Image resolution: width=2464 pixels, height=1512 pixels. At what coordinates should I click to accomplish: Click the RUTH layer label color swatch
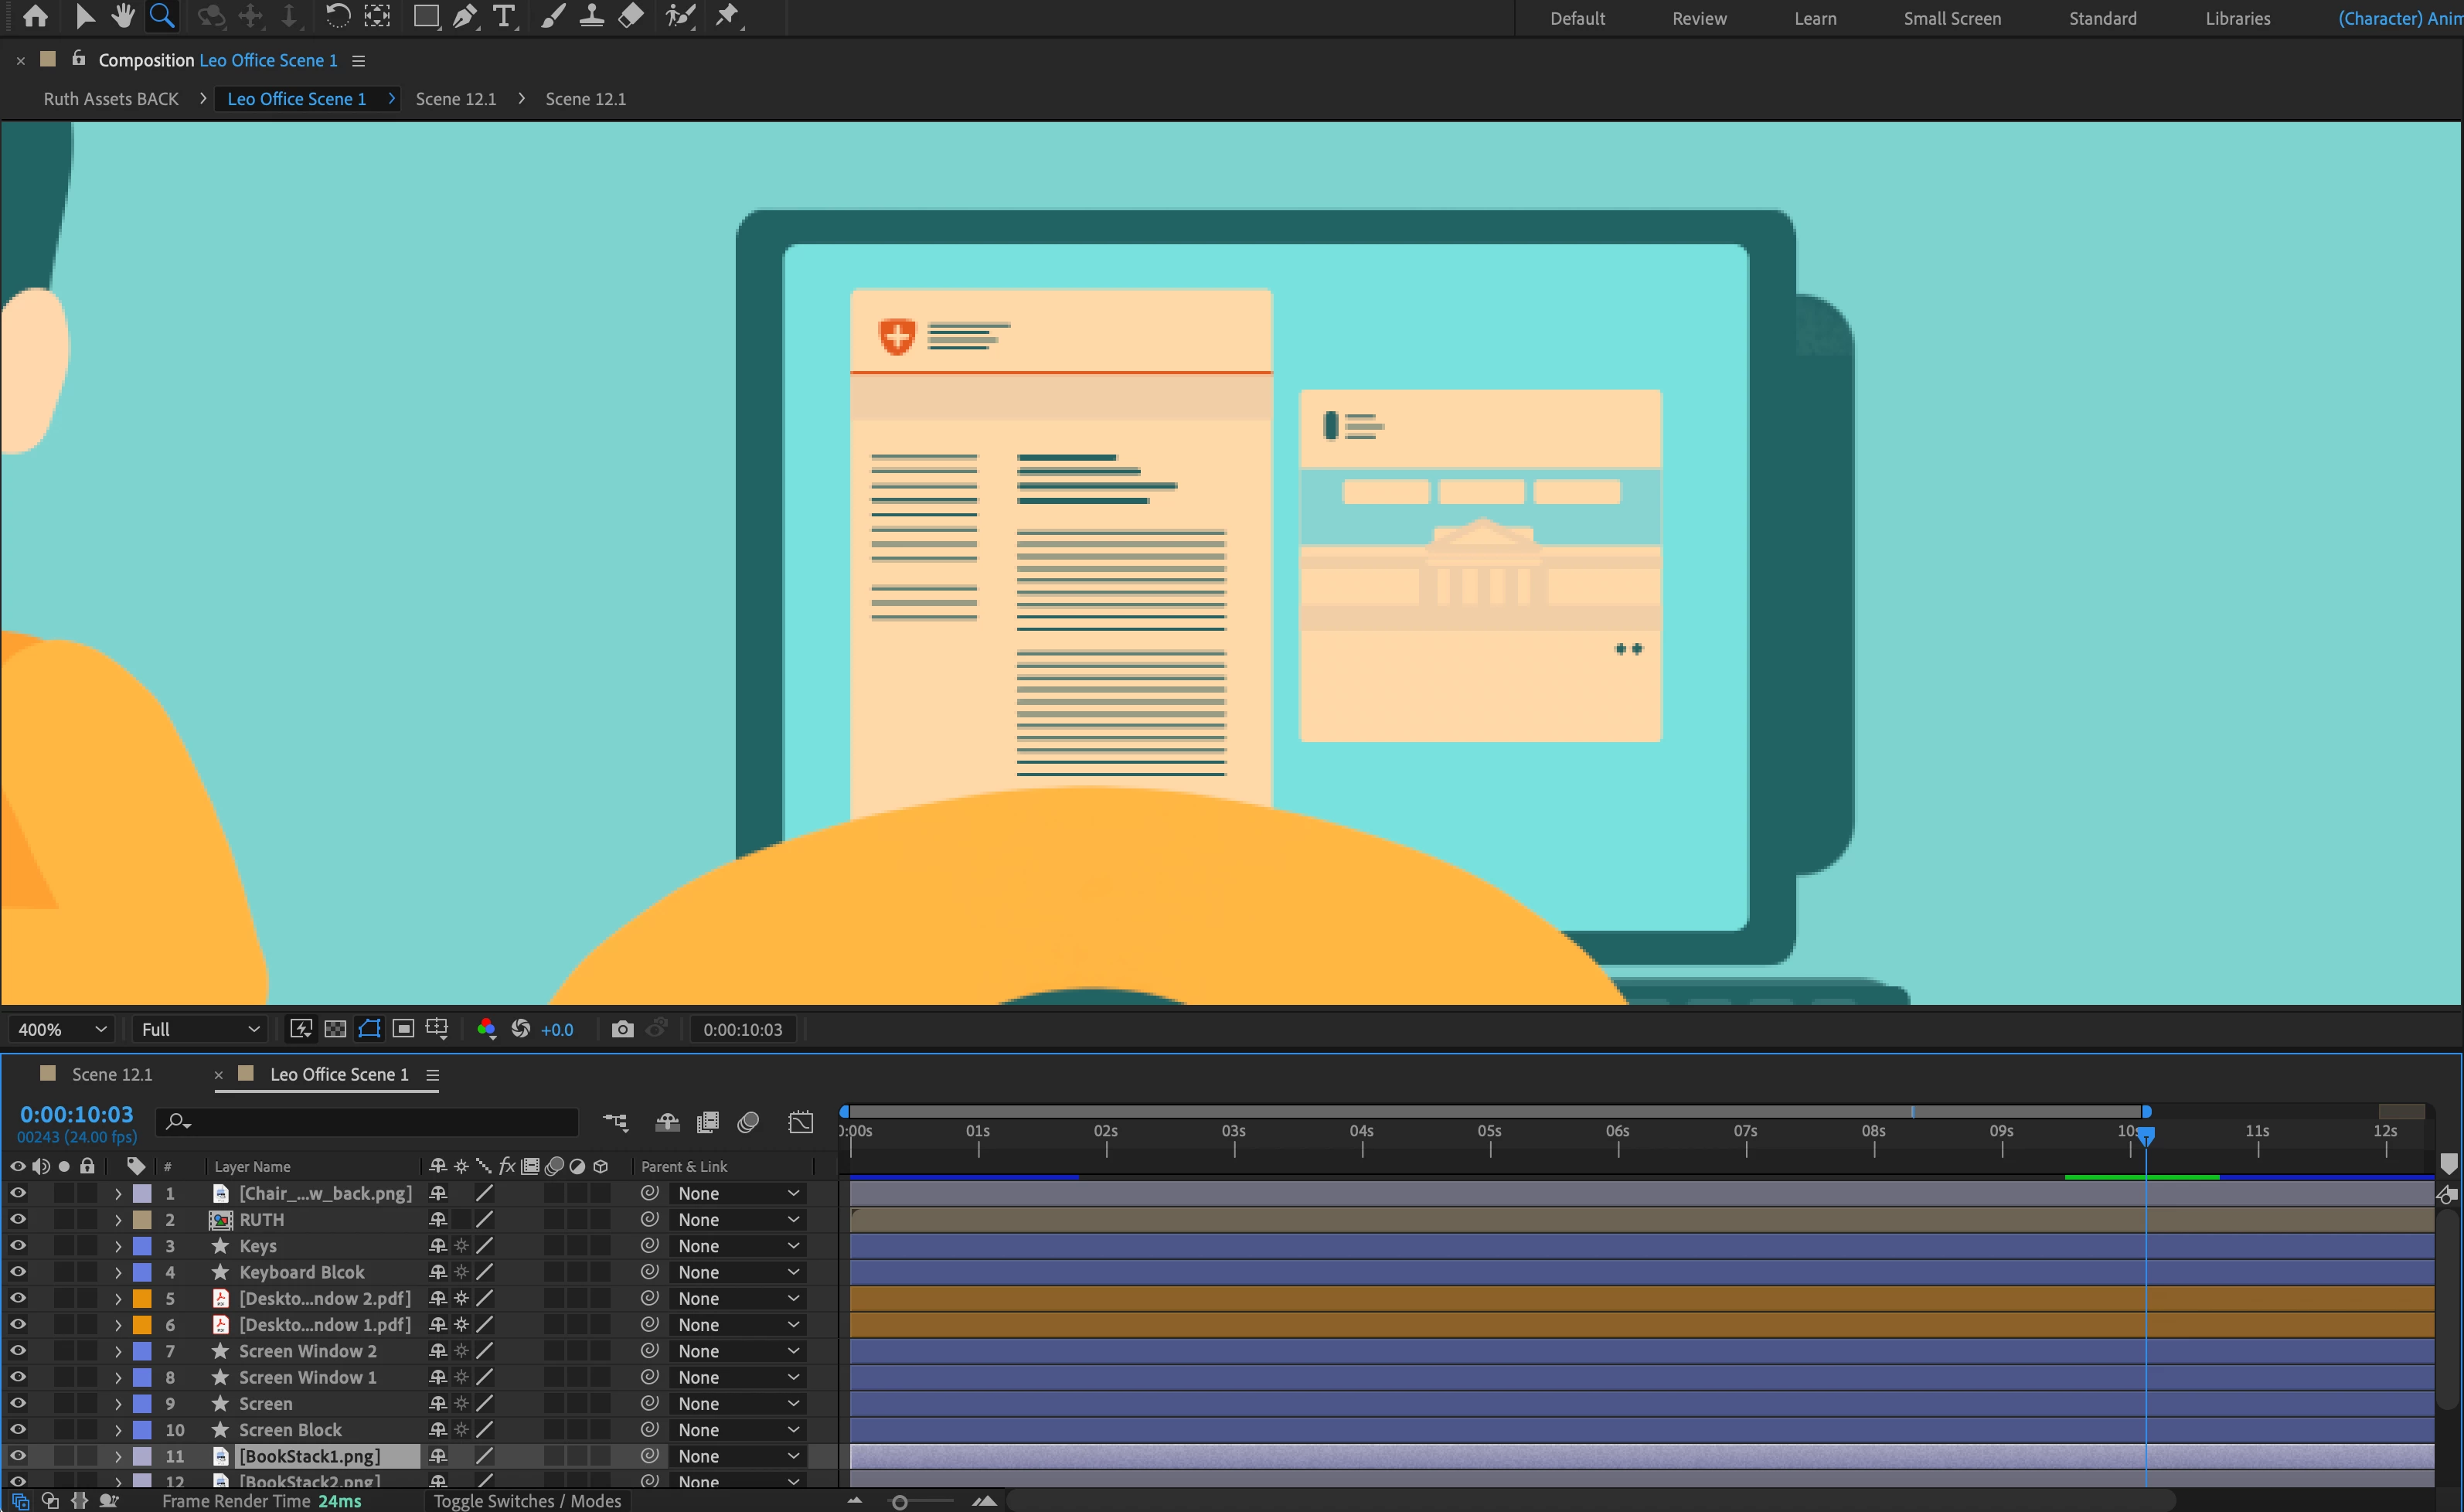[x=142, y=1219]
